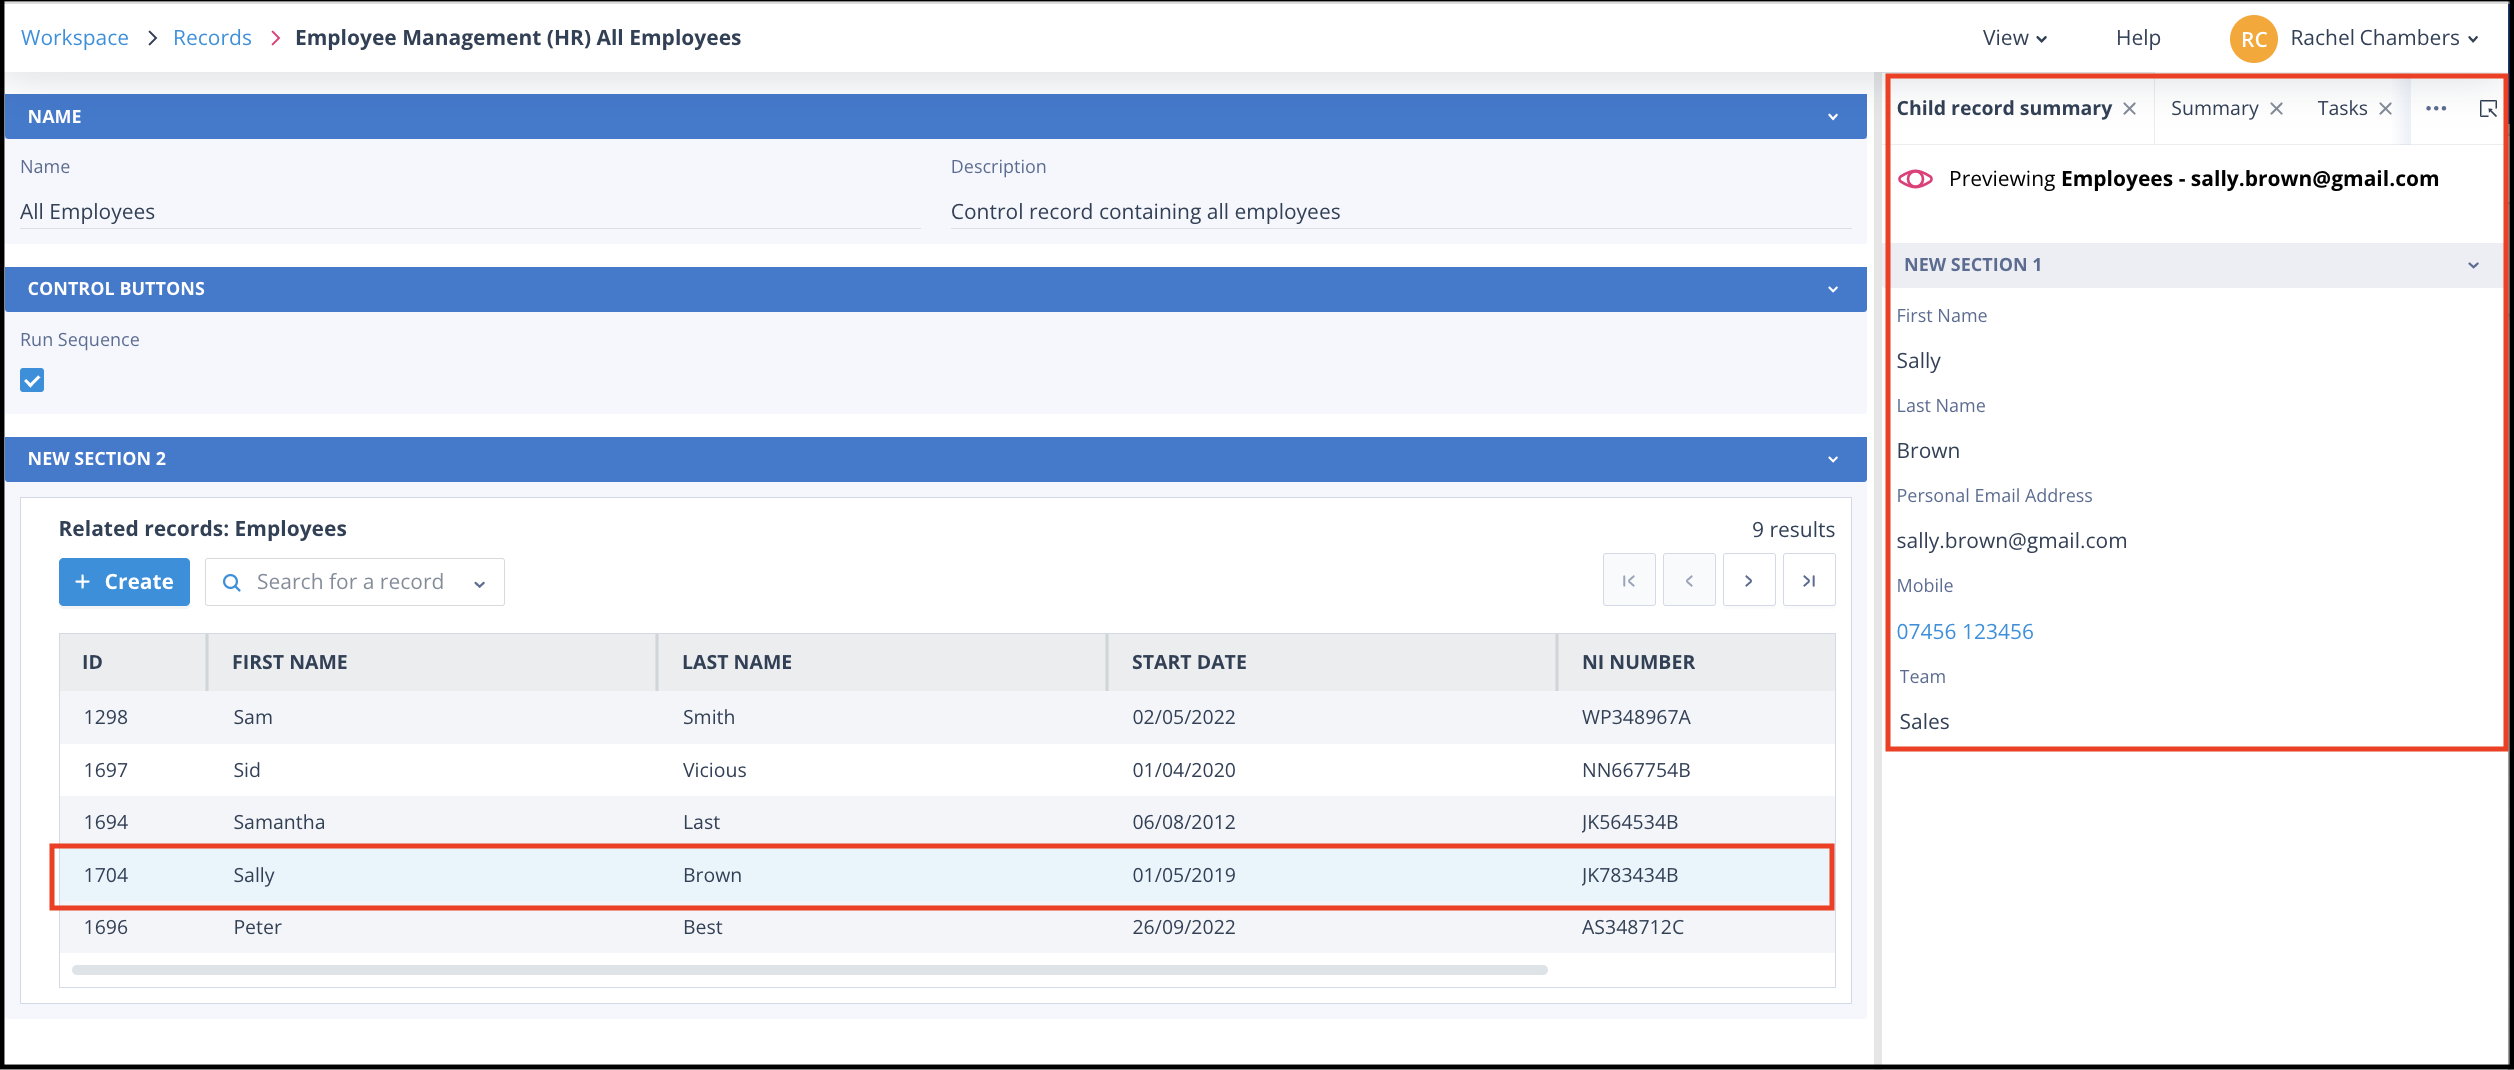Close the Tasks tab

point(2386,109)
